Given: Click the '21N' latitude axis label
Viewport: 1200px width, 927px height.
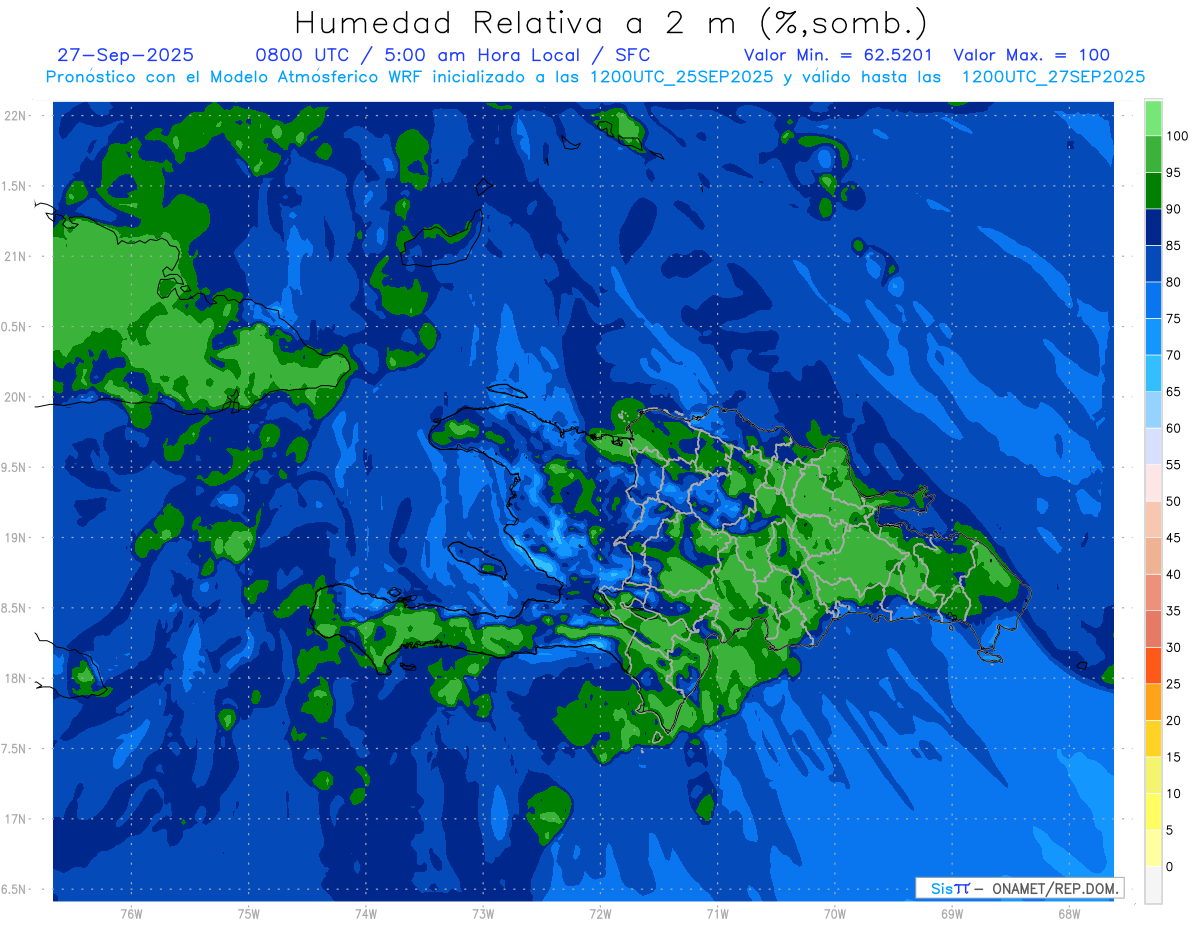Looking at the screenshot, I should click(x=15, y=256).
